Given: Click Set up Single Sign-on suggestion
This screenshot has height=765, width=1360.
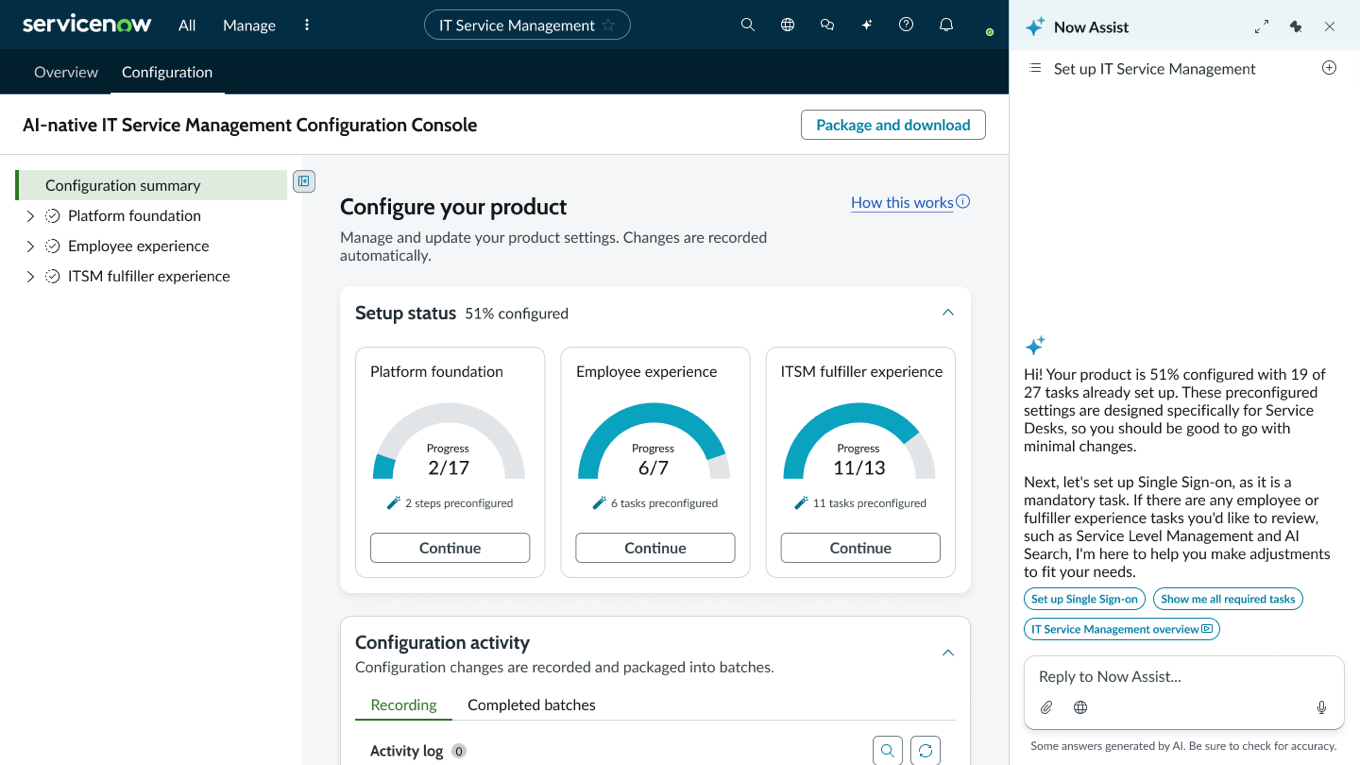Looking at the screenshot, I should [x=1084, y=599].
